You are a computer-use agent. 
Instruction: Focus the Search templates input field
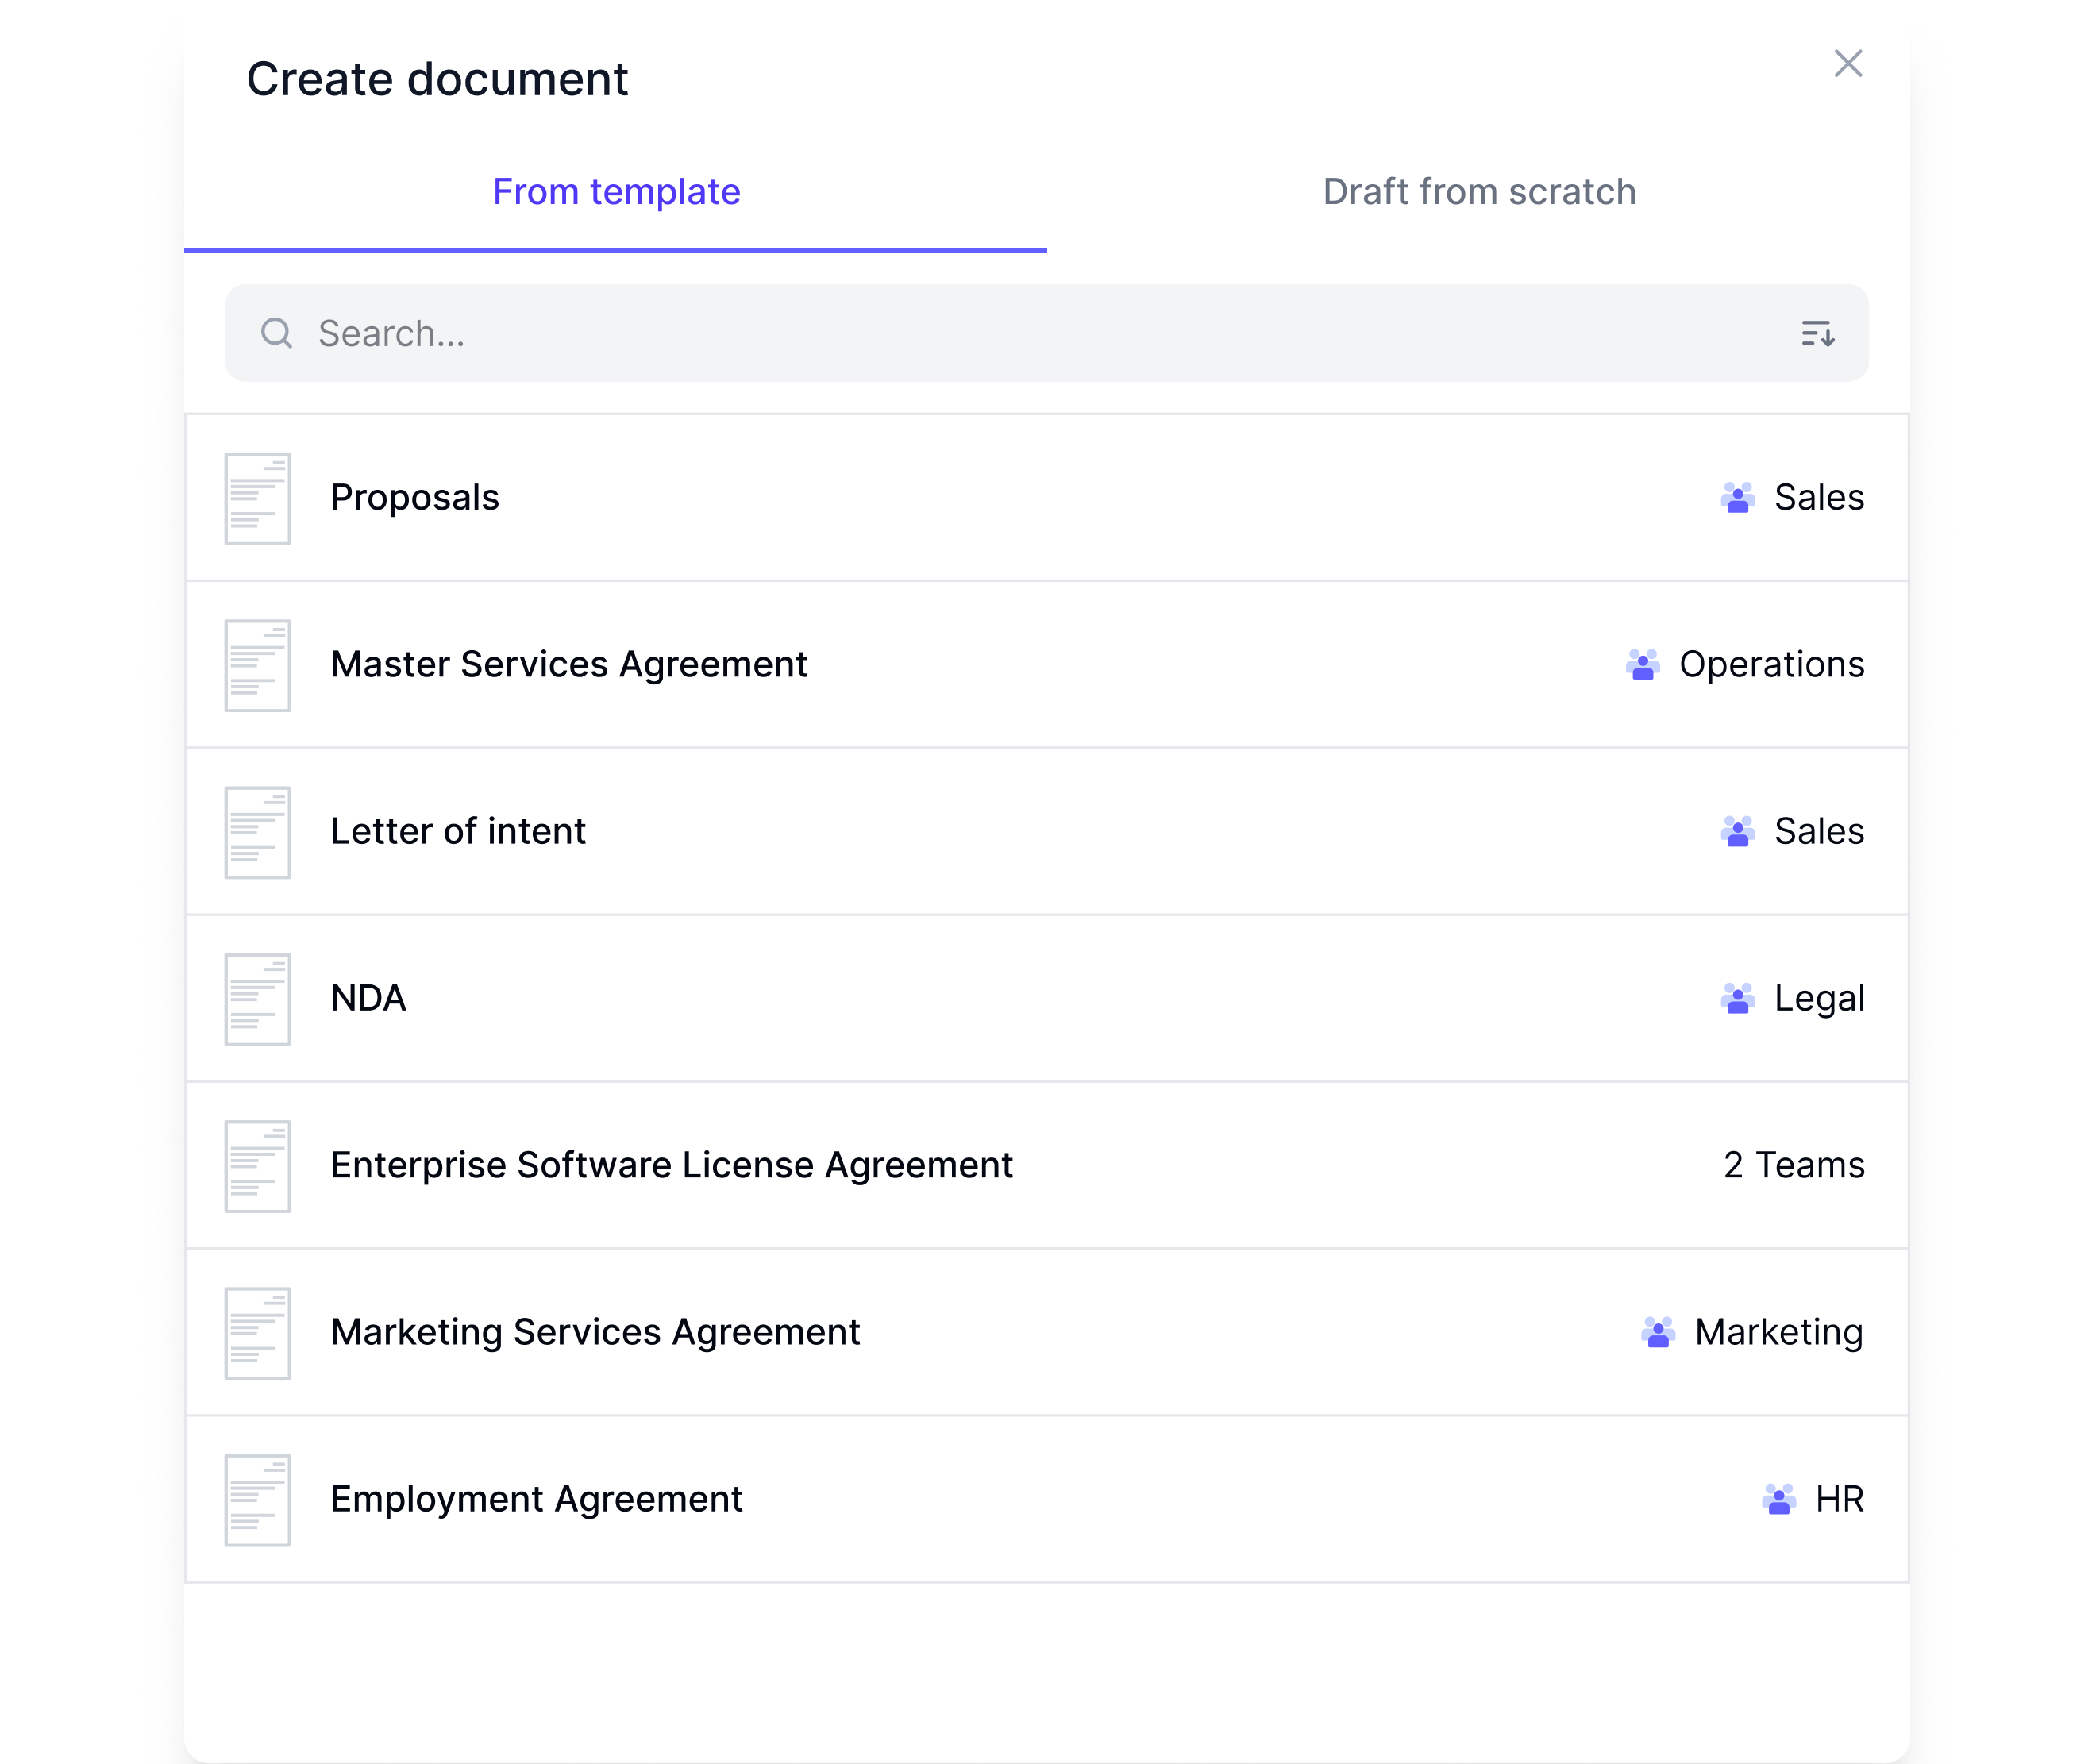(1000, 333)
